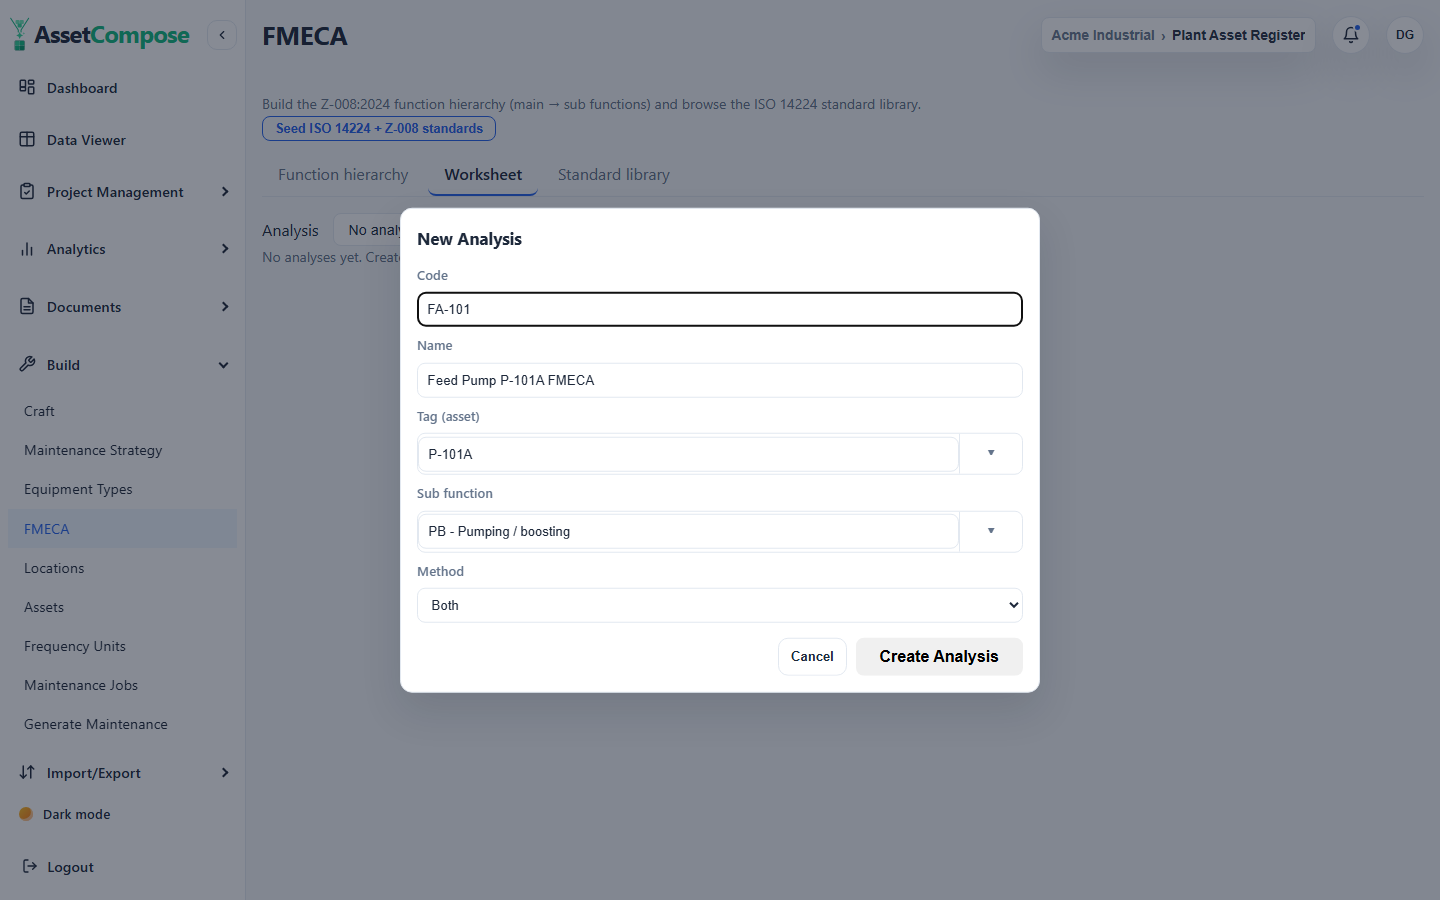The image size is (1440, 900).
Task: Open the DG user avatar menu
Action: click(1405, 35)
